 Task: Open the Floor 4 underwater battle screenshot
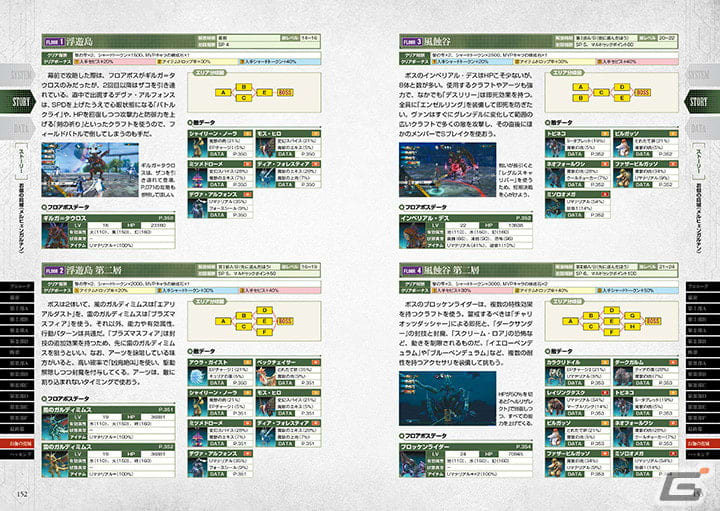448,398
